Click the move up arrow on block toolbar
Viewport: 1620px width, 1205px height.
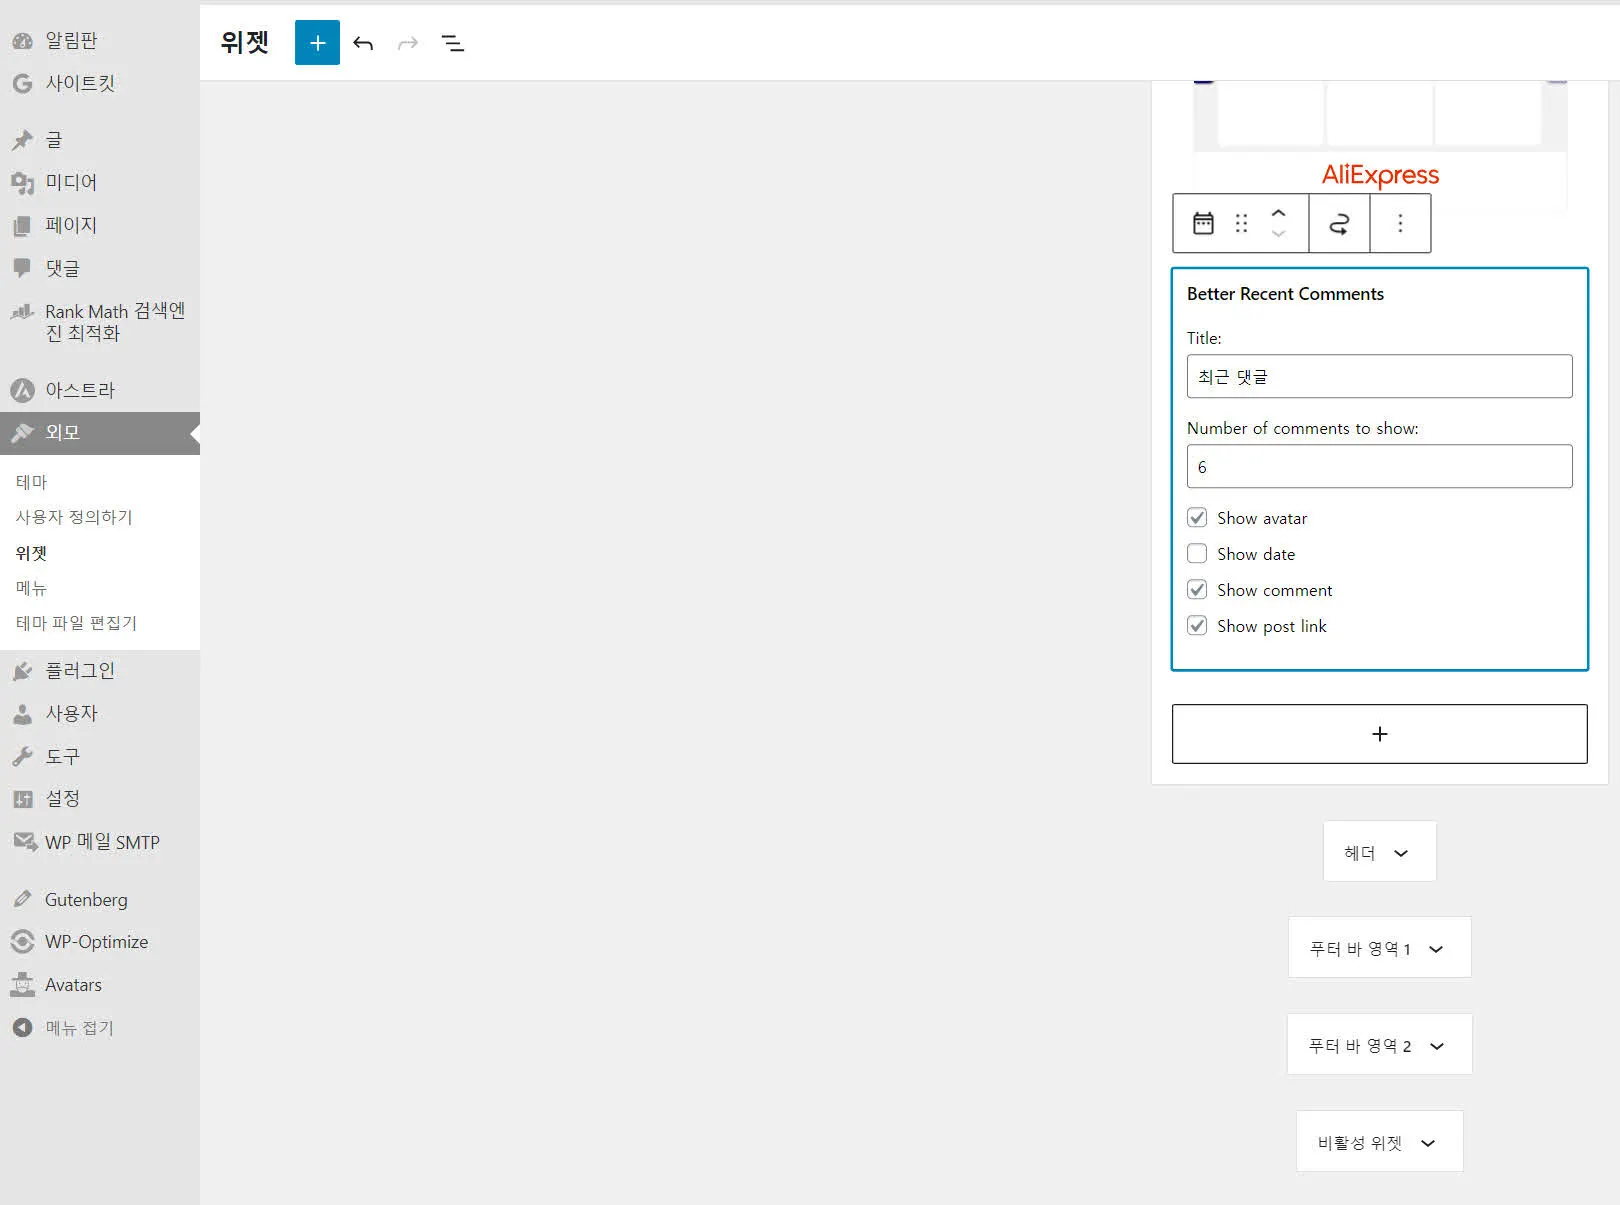1278,213
